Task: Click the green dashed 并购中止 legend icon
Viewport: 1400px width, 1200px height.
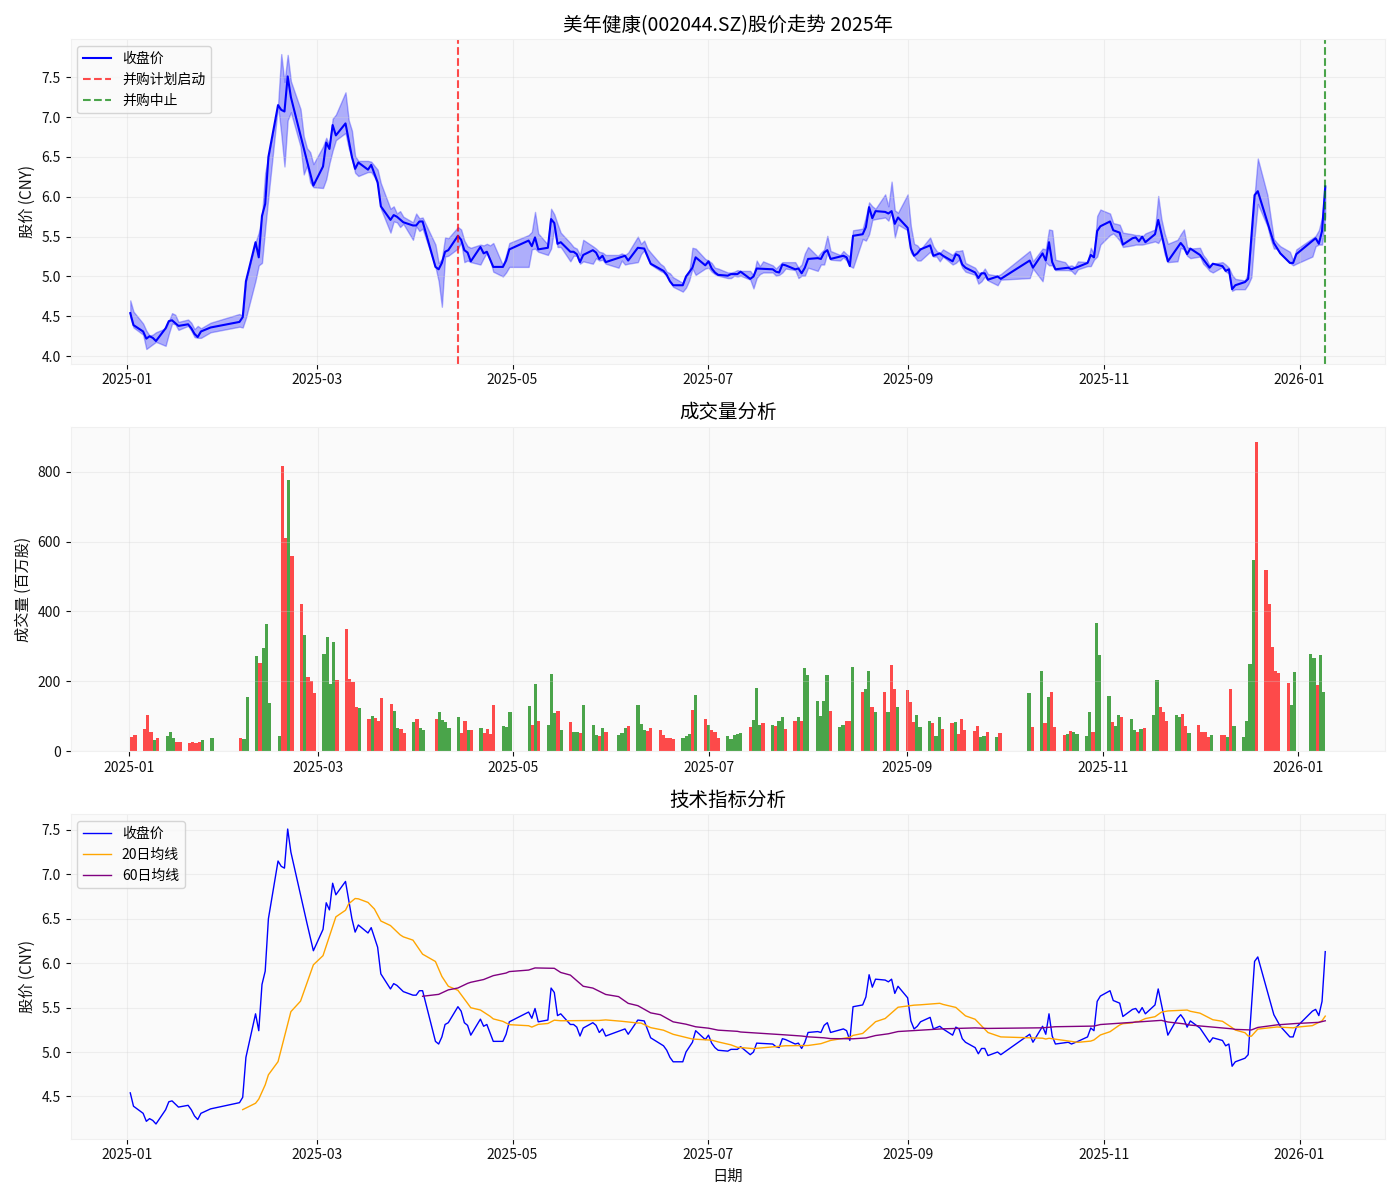Action: pos(96,99)
